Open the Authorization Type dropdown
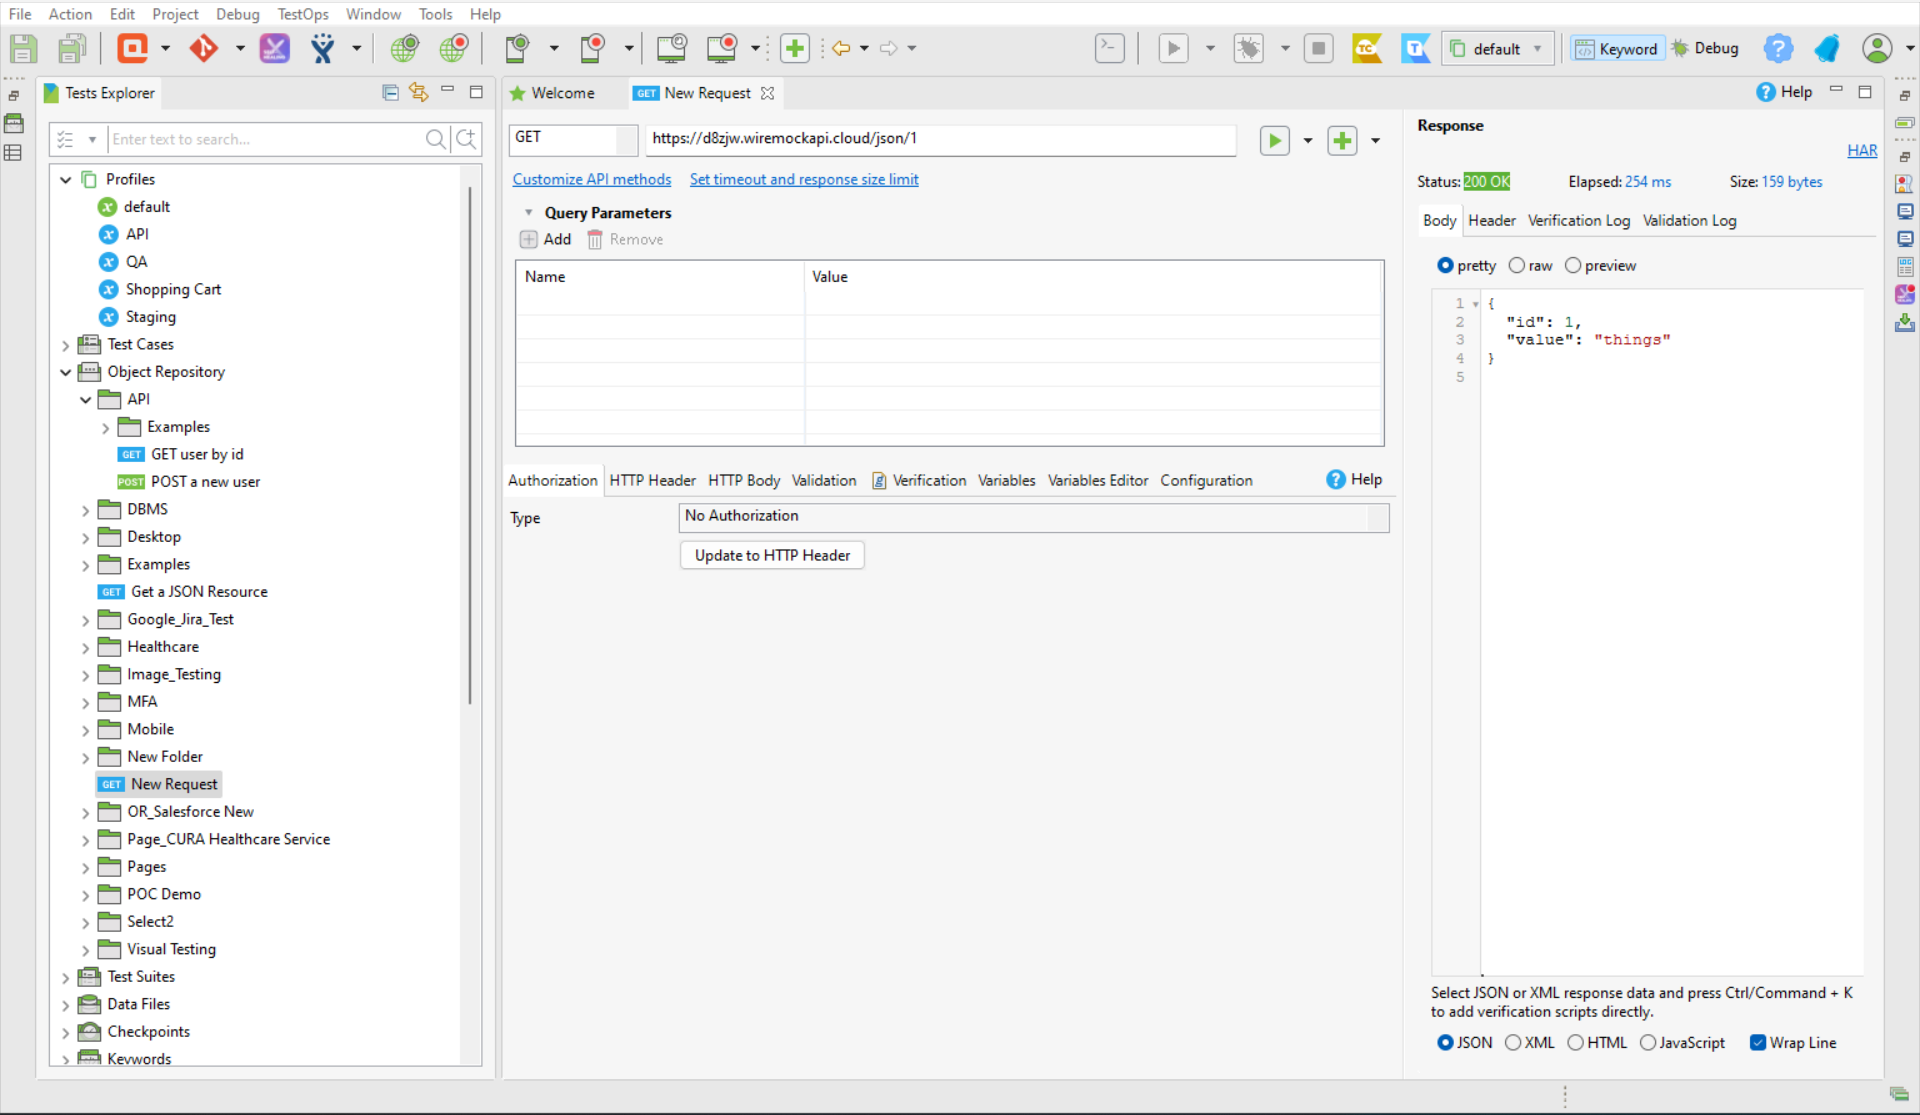 click(x=1034, y=517)
